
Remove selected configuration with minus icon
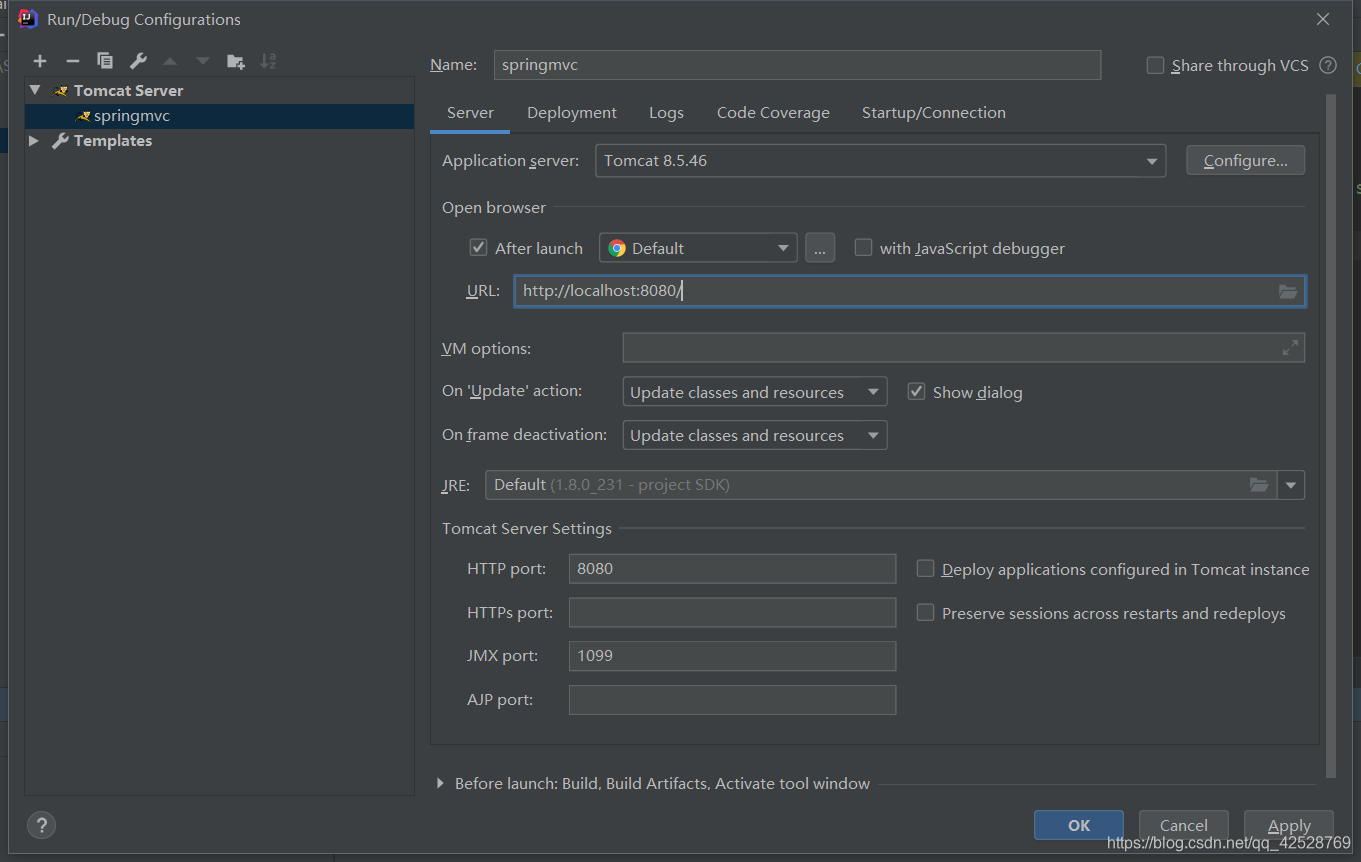click(72, 62)
